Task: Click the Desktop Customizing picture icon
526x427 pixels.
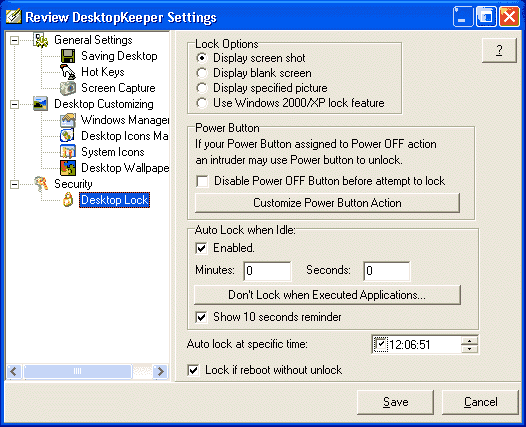Action: [x=41, y=104]
